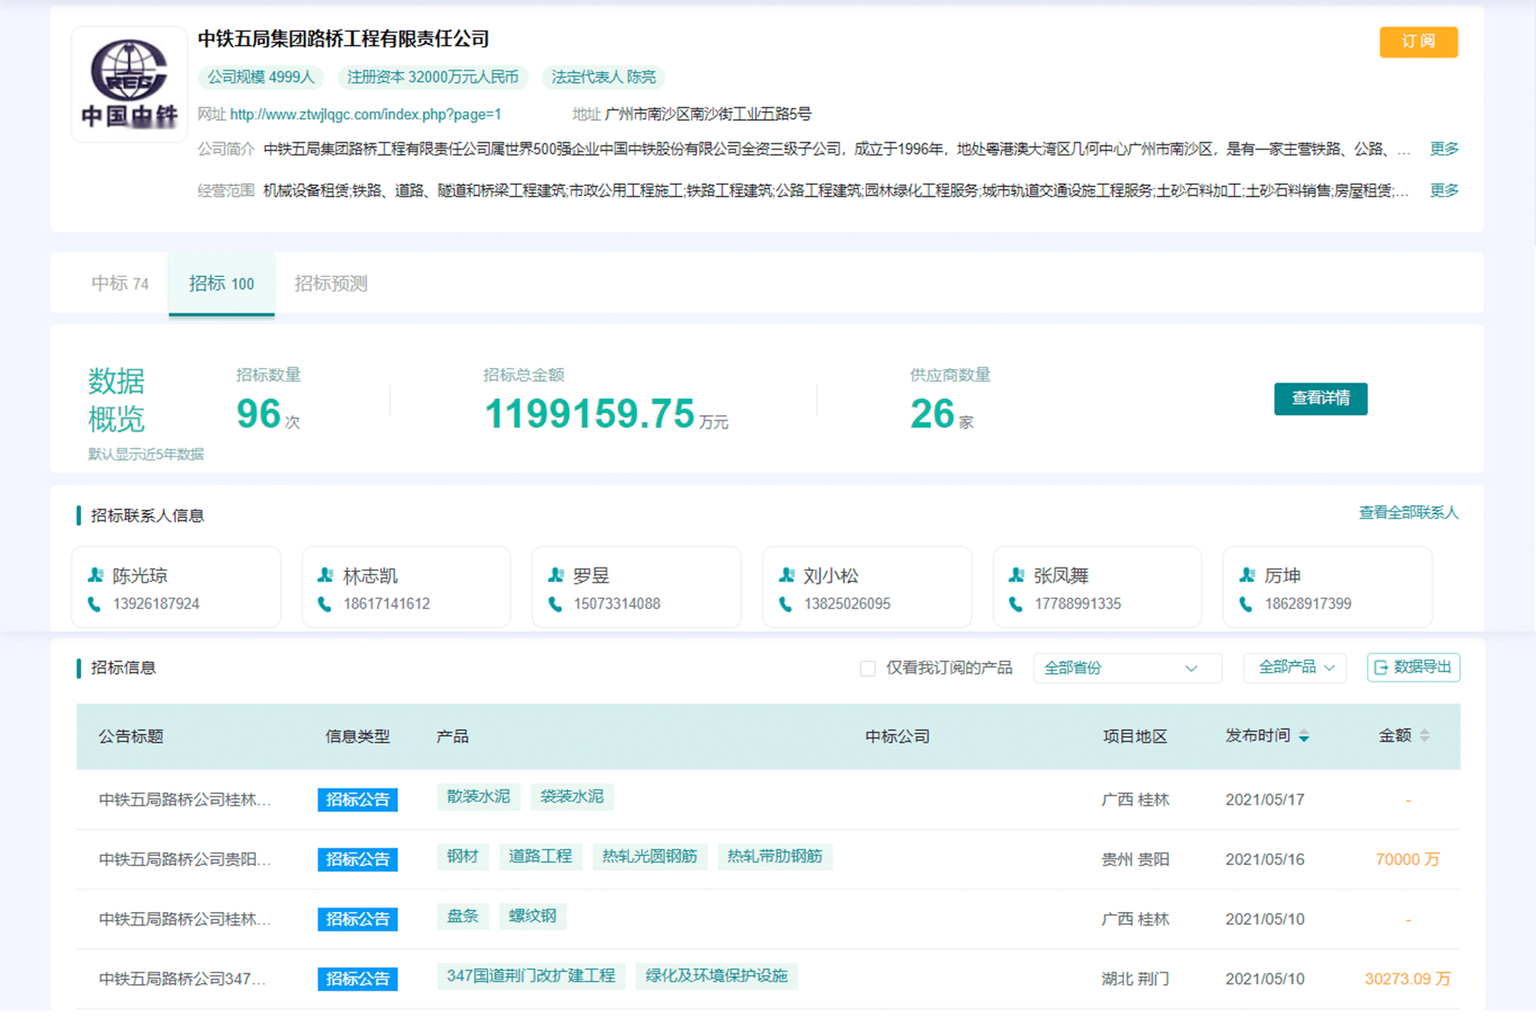Image resolution: width=1536 pixels, height=1023 pixels.
Task: Click the 袋装水泥 product tag
Action: (x=572, y=797)
